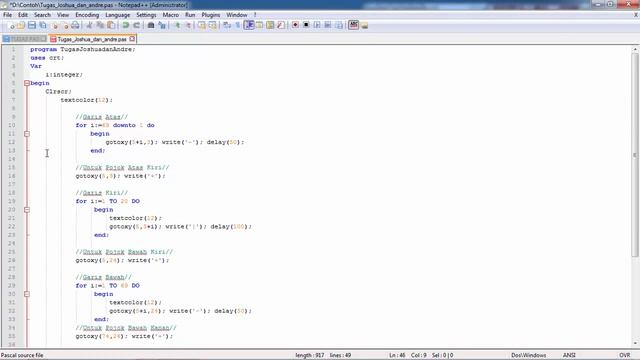Viewport: 640px width, 360px height.
Task: Click the Zoom Out toolbar icon
Action: coord(188,25)
